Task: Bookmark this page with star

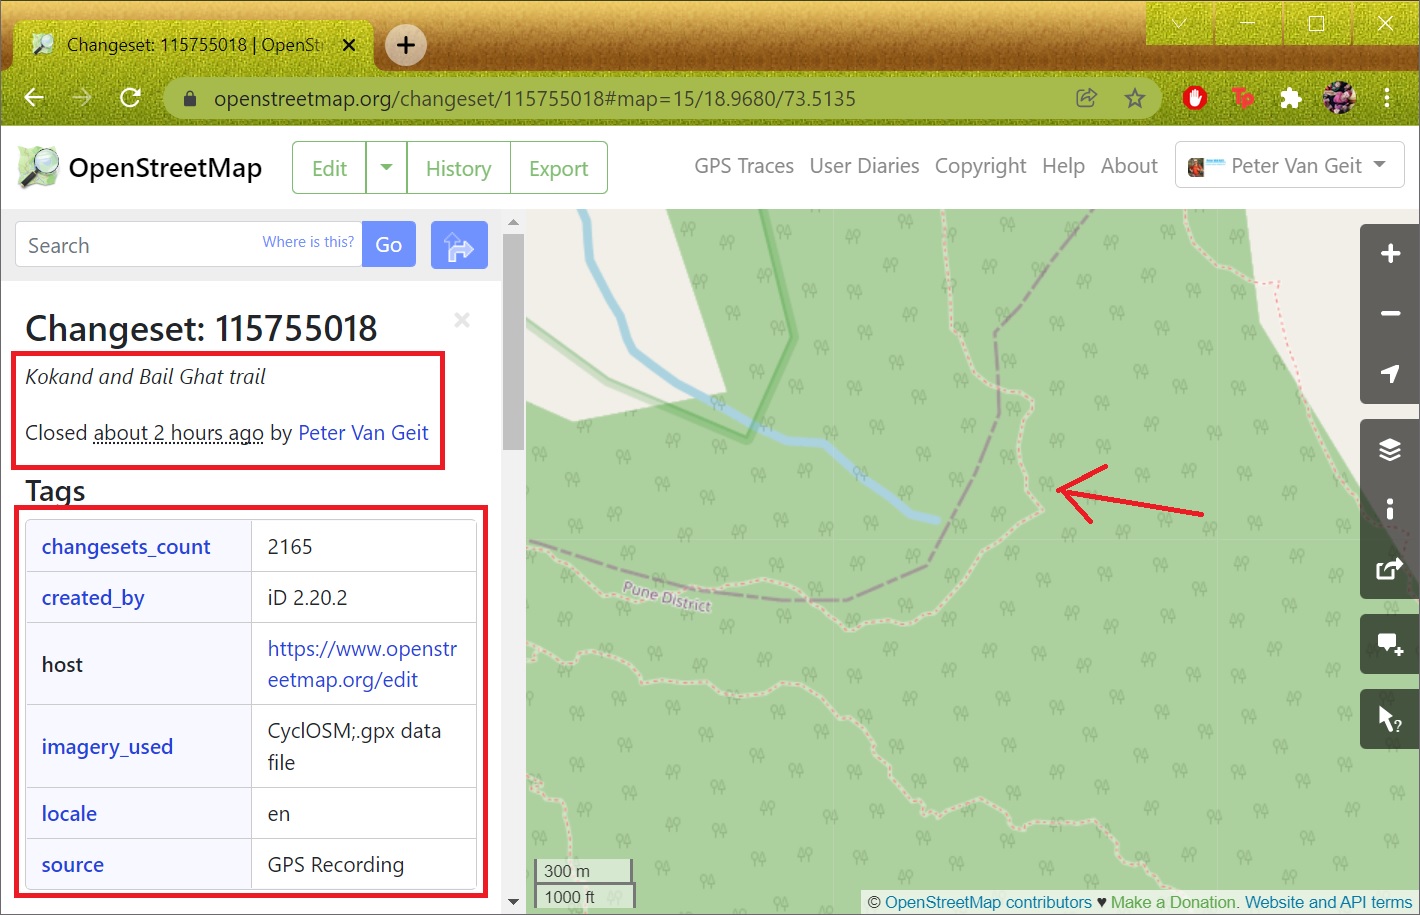Action: pos(1134,98)
